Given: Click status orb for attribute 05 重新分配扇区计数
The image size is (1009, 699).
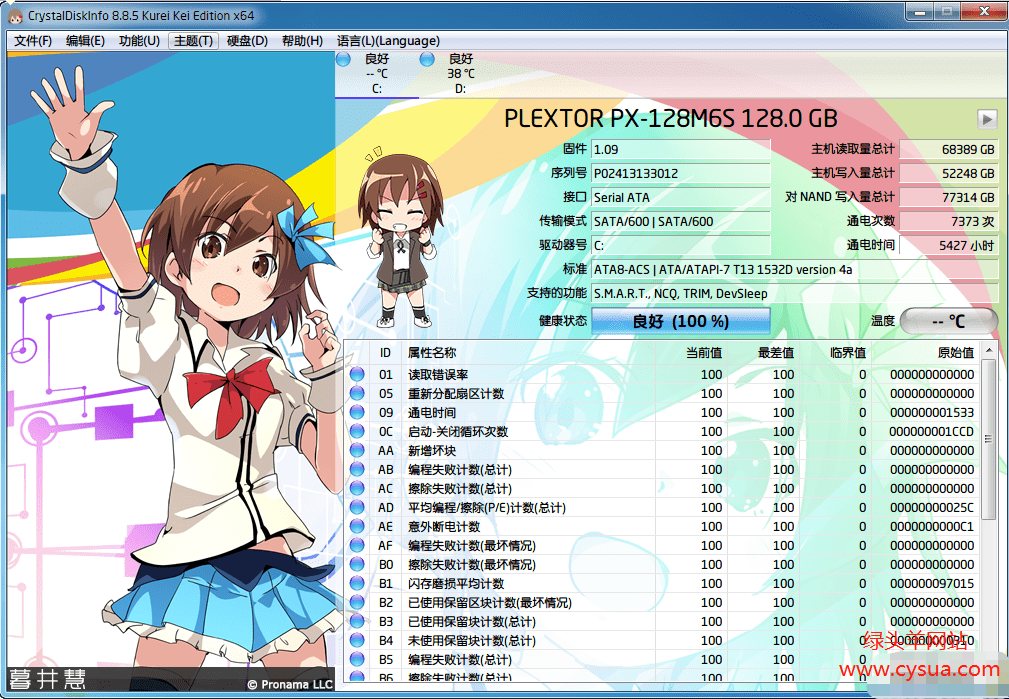Looking at the screenshot, I should point(357,393).
